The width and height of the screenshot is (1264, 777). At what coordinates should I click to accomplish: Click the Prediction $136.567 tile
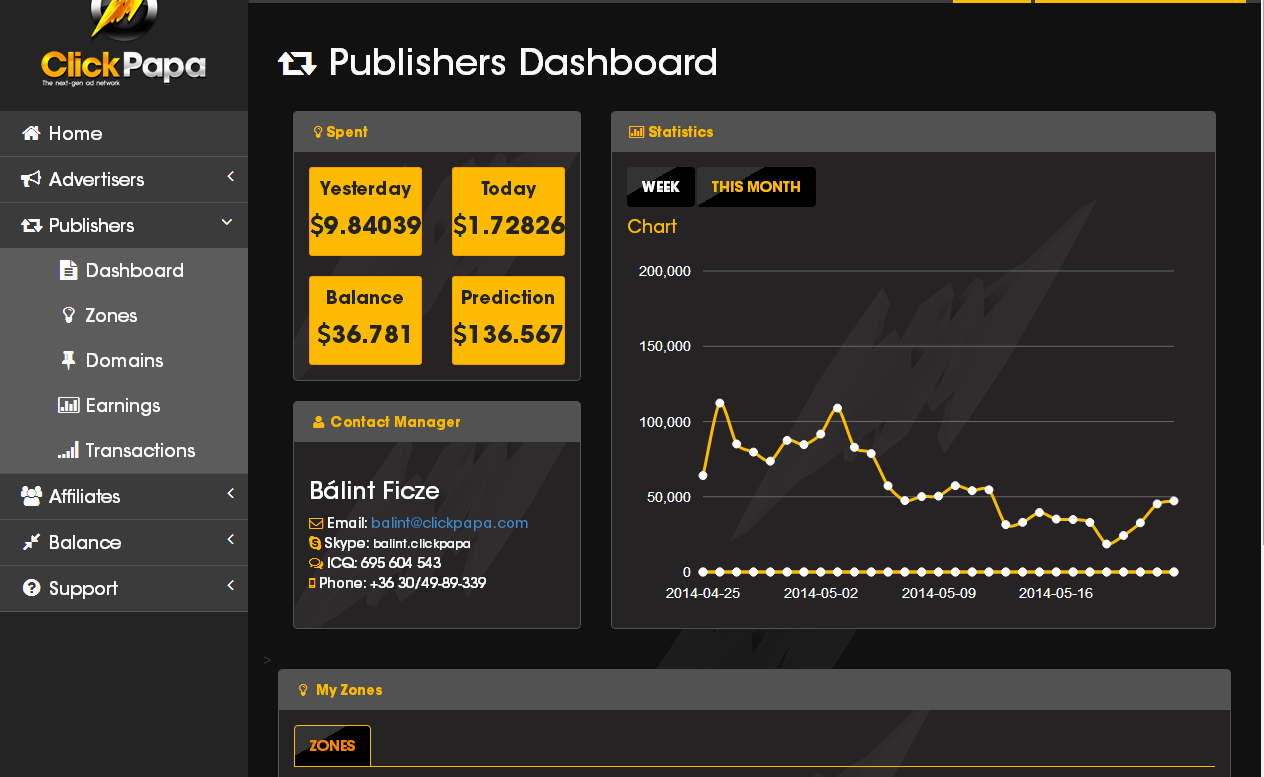click(x=508, y=320)
